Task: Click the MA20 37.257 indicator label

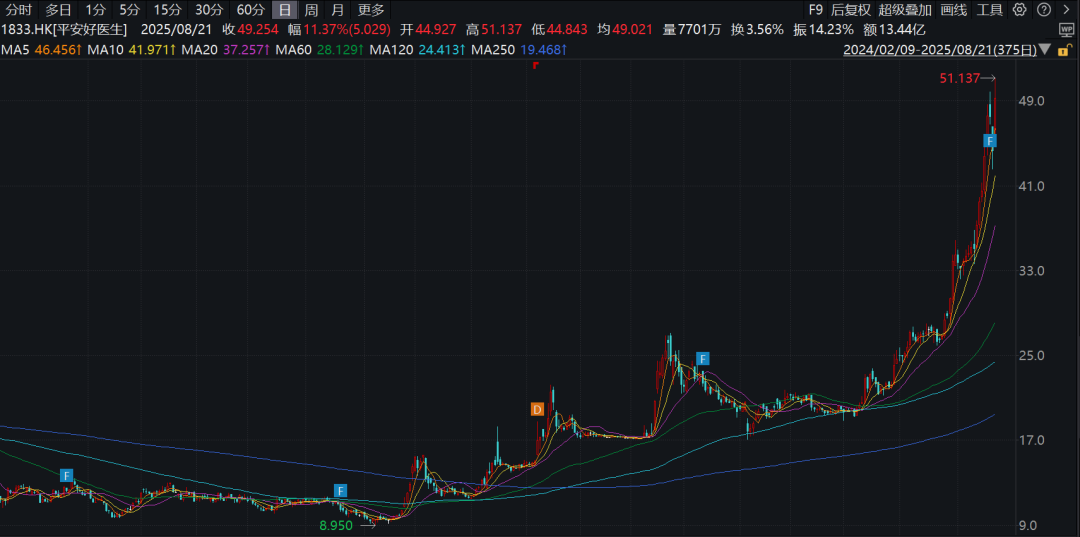Action: pos(226,50)
